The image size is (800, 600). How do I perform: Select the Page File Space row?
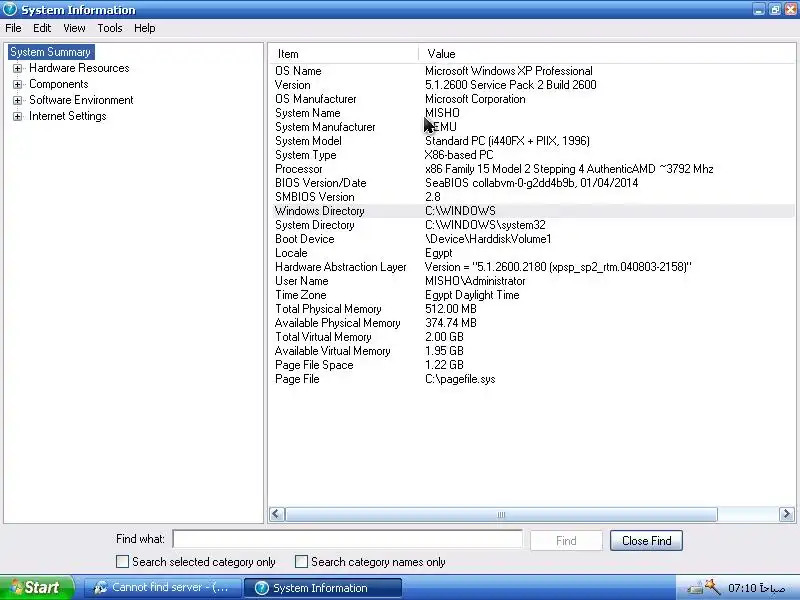(533, 365)
